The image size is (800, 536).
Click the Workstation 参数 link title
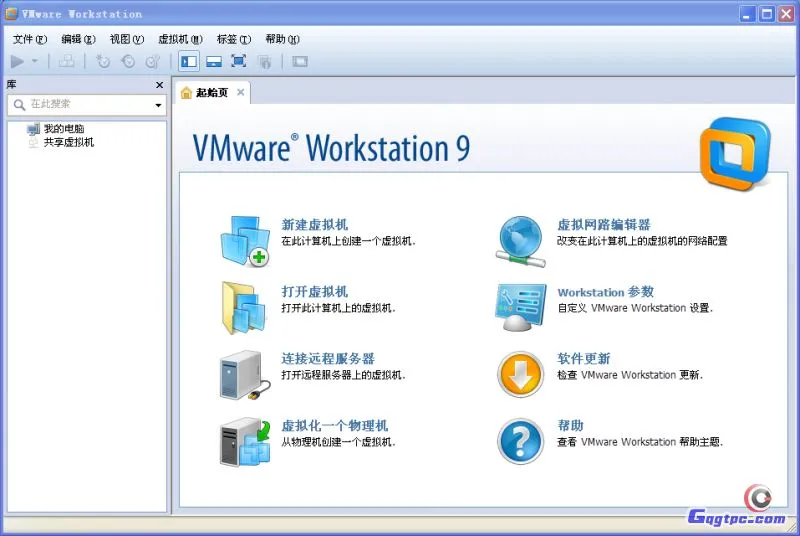pos(606,292)
